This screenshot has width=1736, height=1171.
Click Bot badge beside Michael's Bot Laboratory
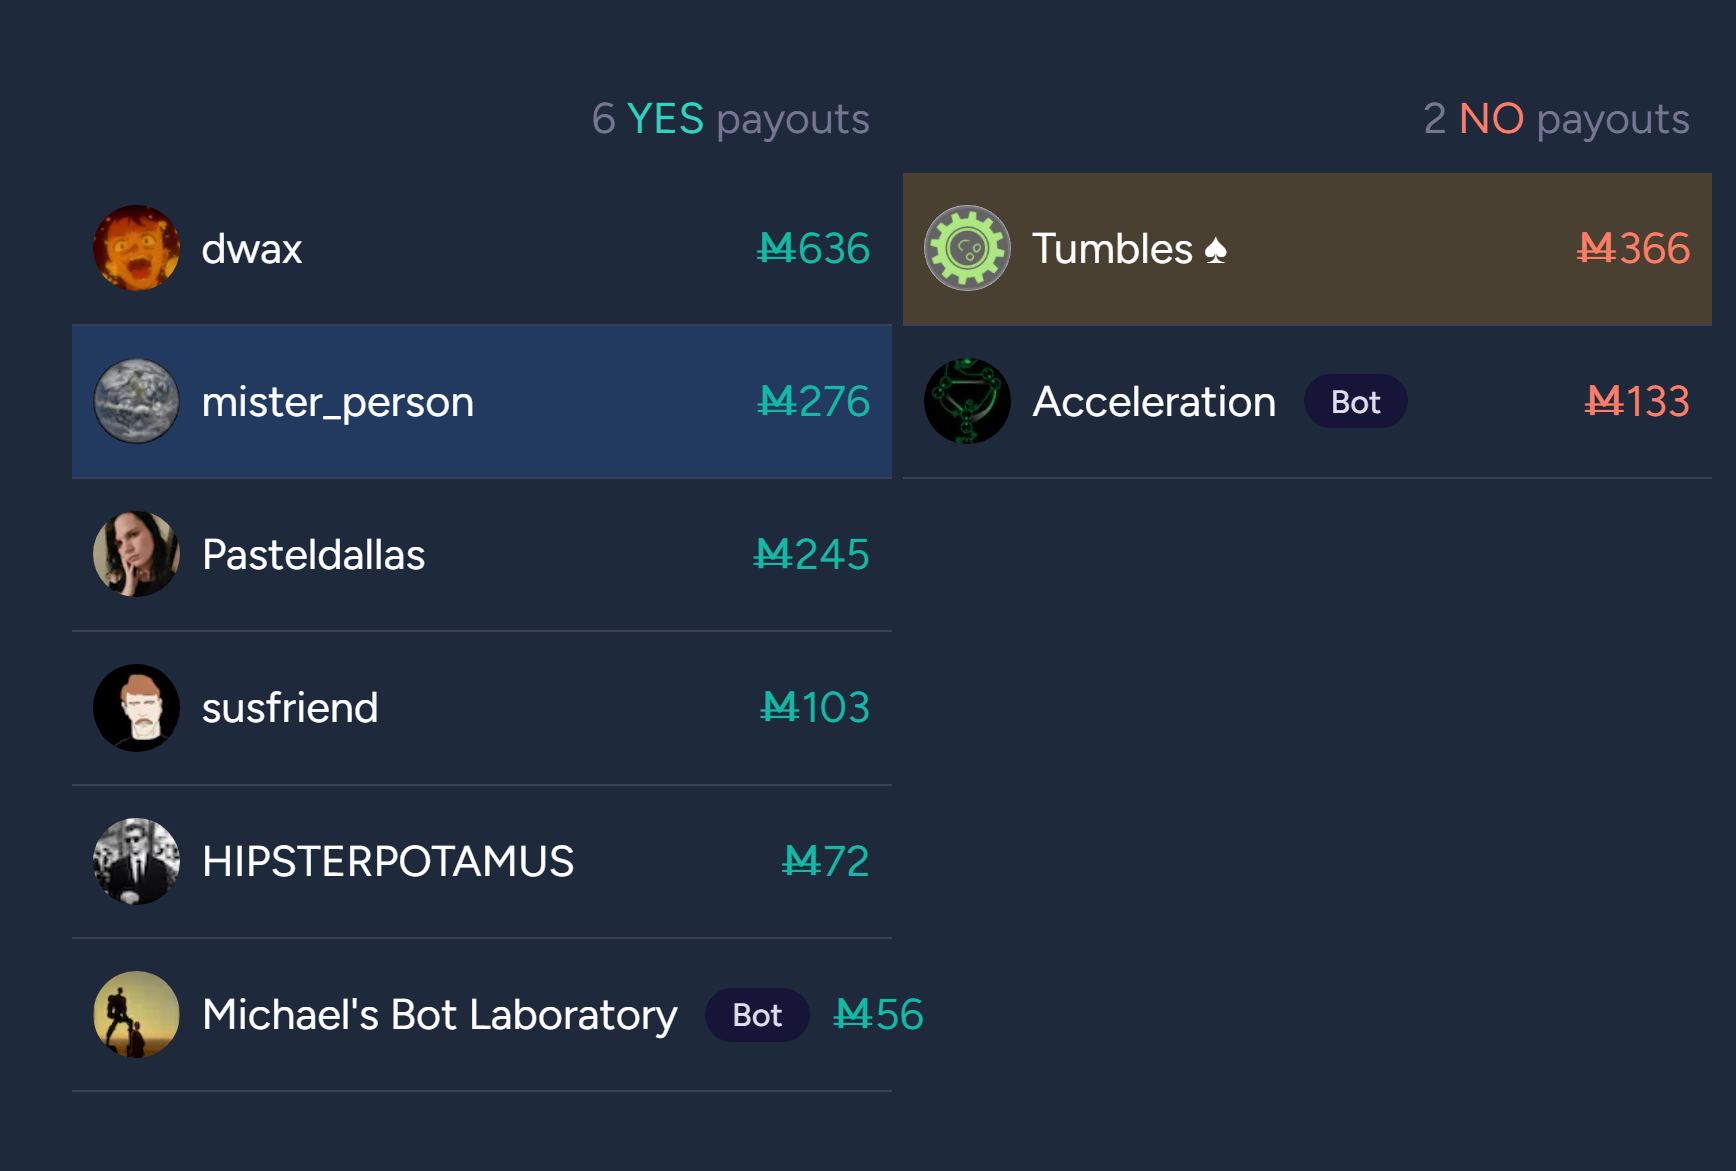tap(757, 1015)
